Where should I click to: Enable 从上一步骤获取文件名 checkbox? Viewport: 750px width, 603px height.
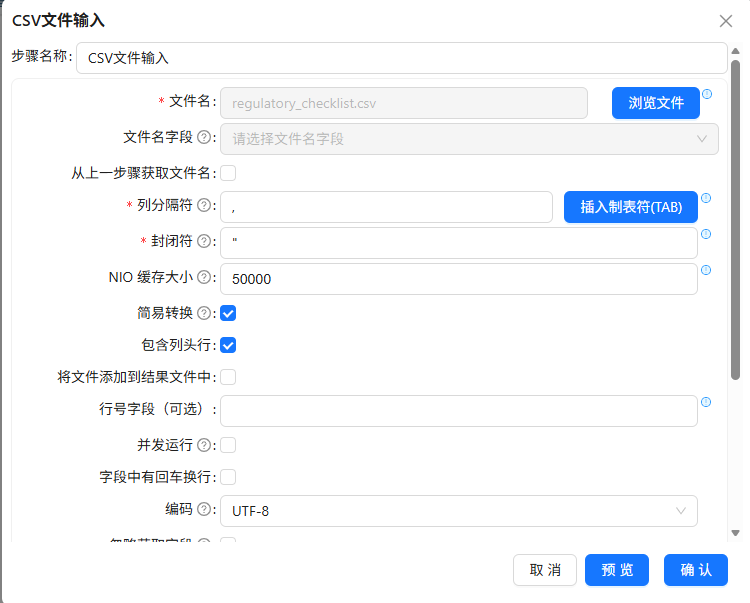click(x=228, y=173)
